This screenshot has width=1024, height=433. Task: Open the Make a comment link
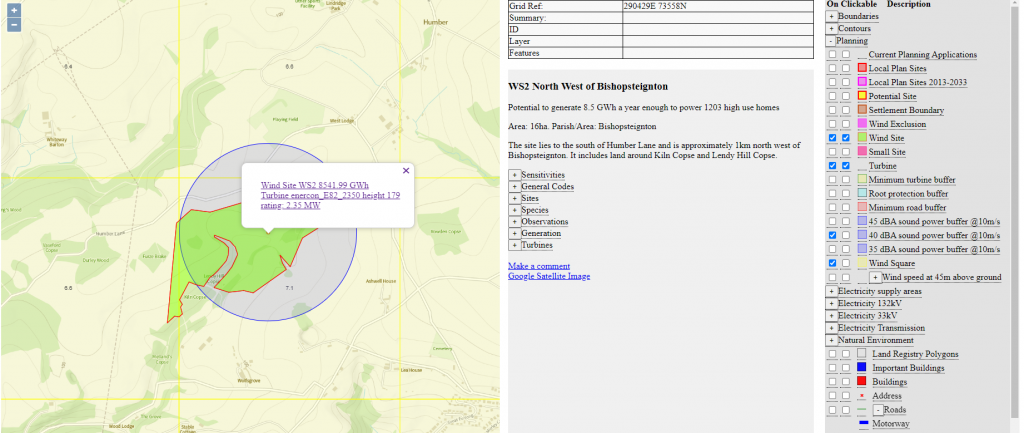coord(539,266)
